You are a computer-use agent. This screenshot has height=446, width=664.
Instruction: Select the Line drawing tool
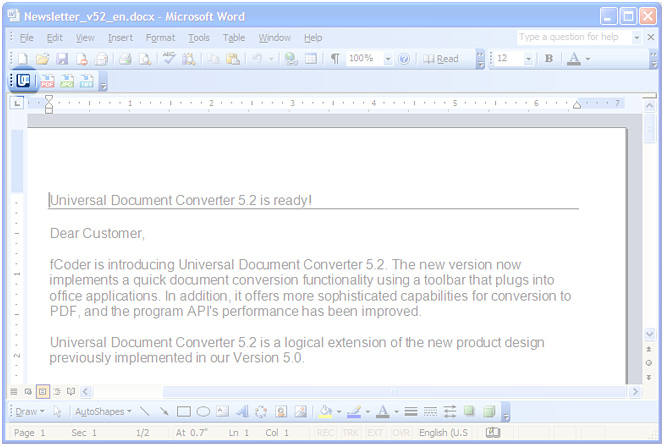(145, 411)
